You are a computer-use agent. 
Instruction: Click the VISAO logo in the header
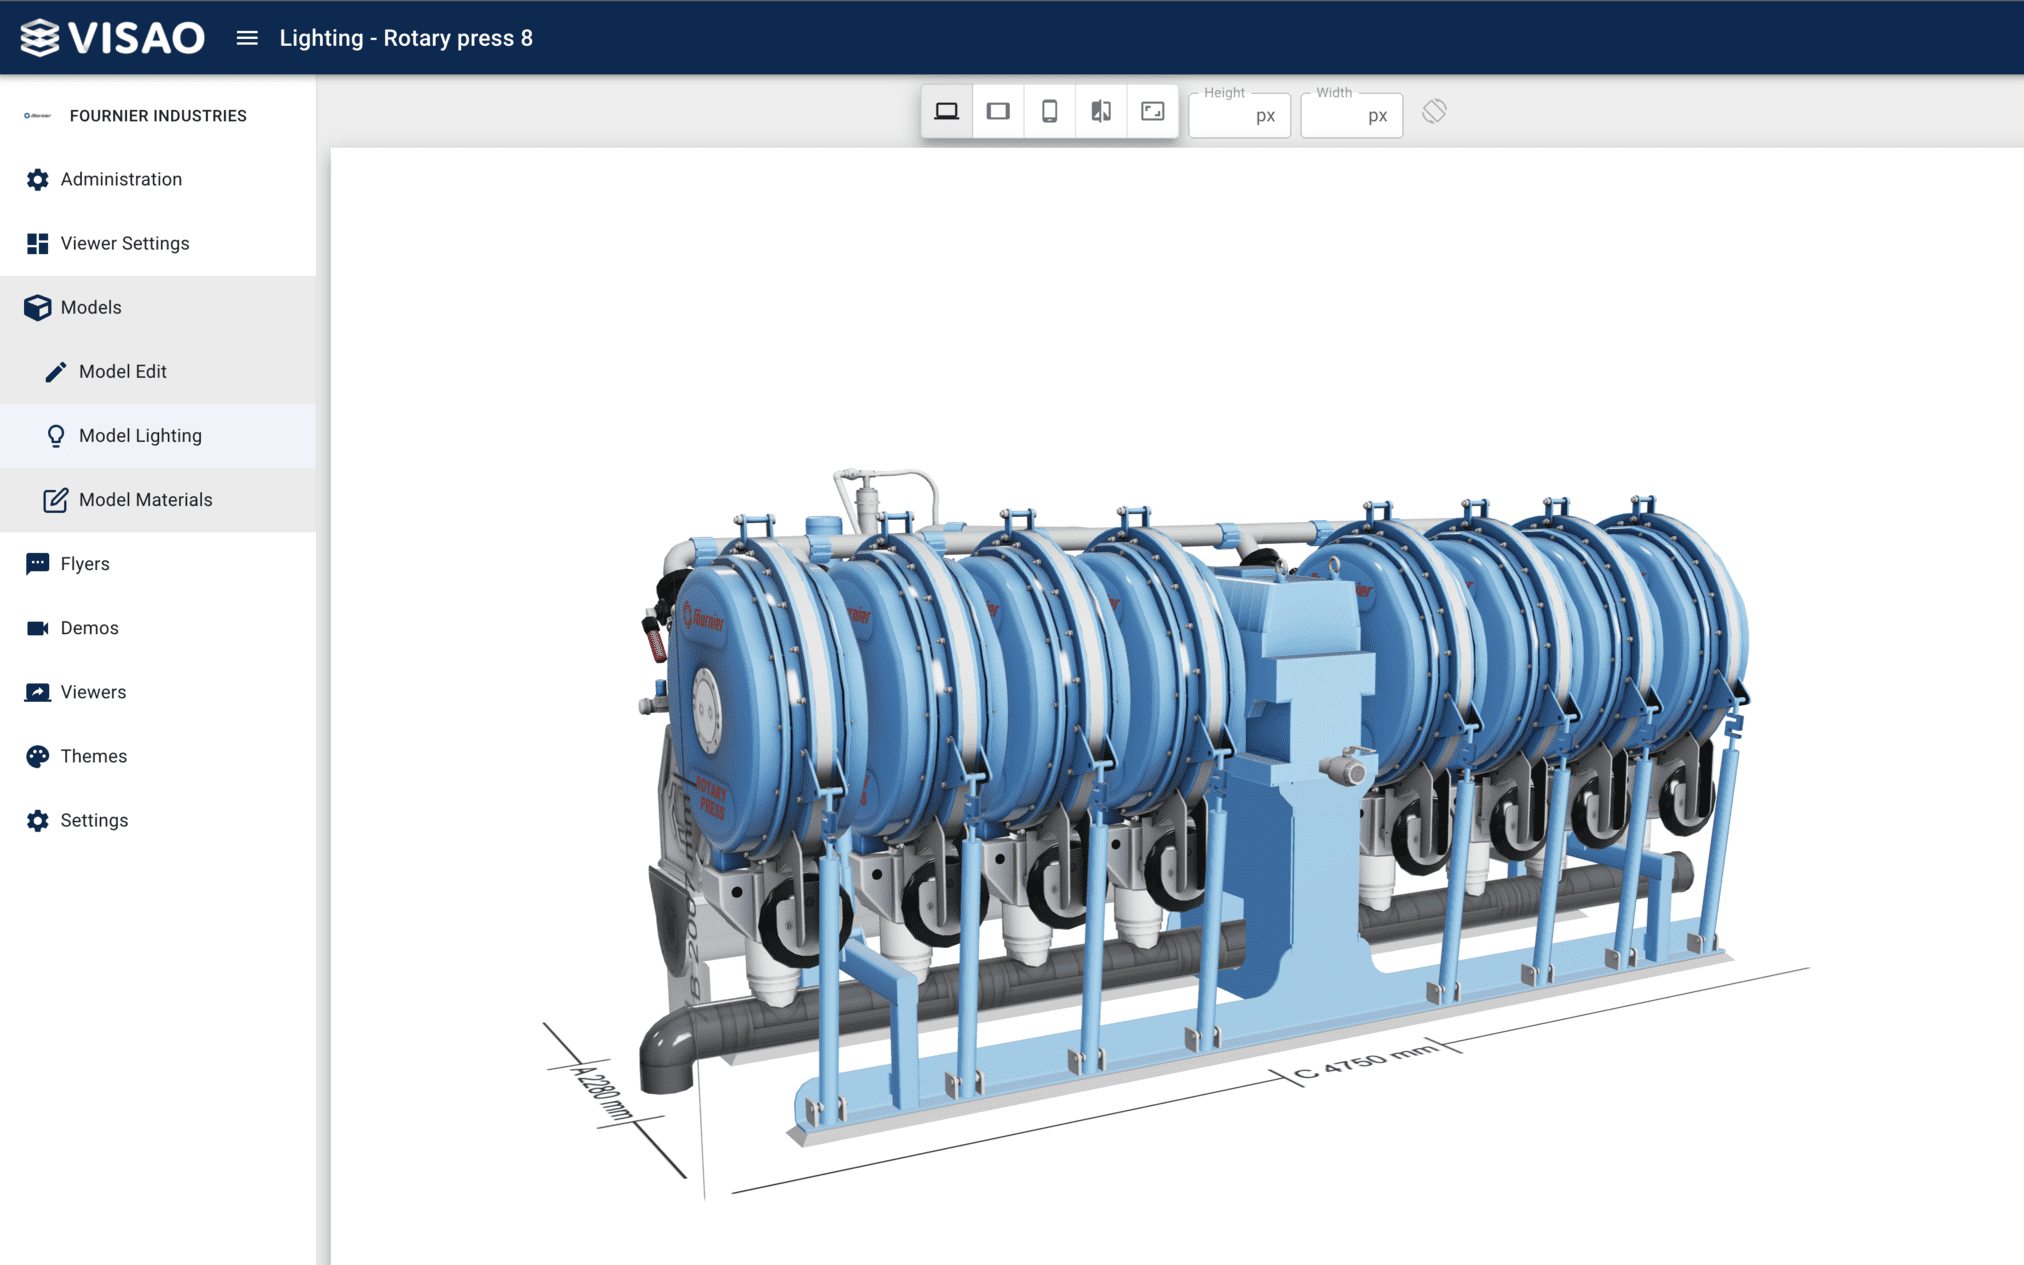pyautogui.click(x=113, y=37)
